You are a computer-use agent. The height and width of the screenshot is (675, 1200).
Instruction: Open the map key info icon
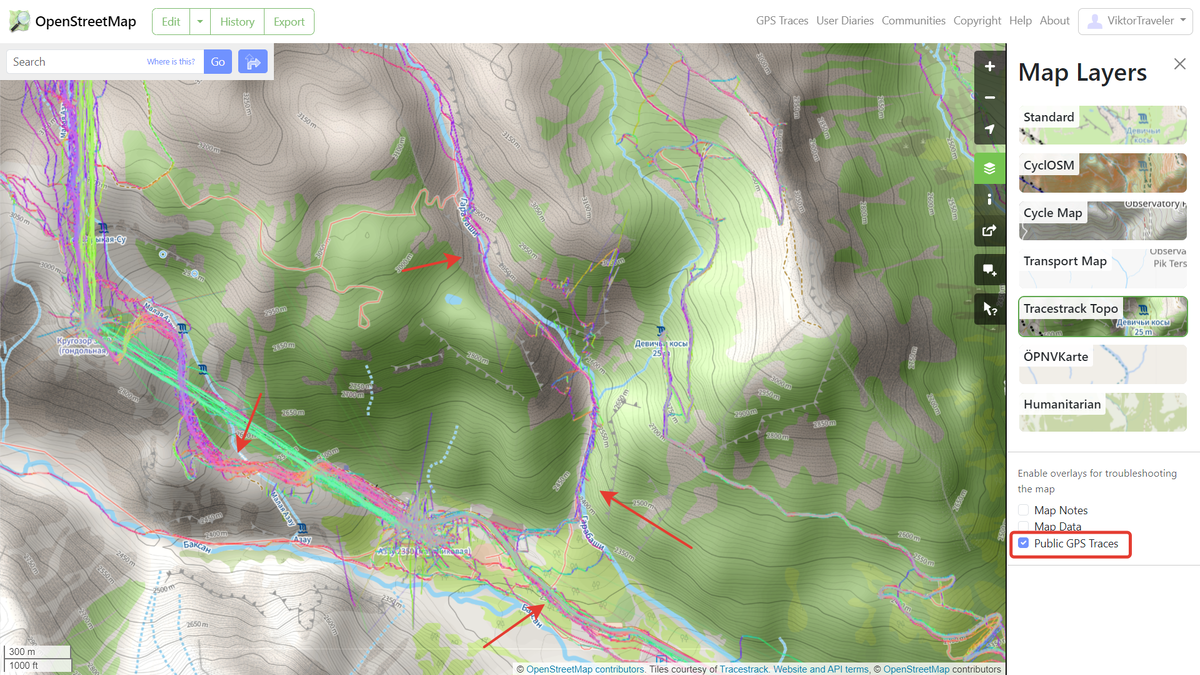pyautogui.click(x=990, y=199)
